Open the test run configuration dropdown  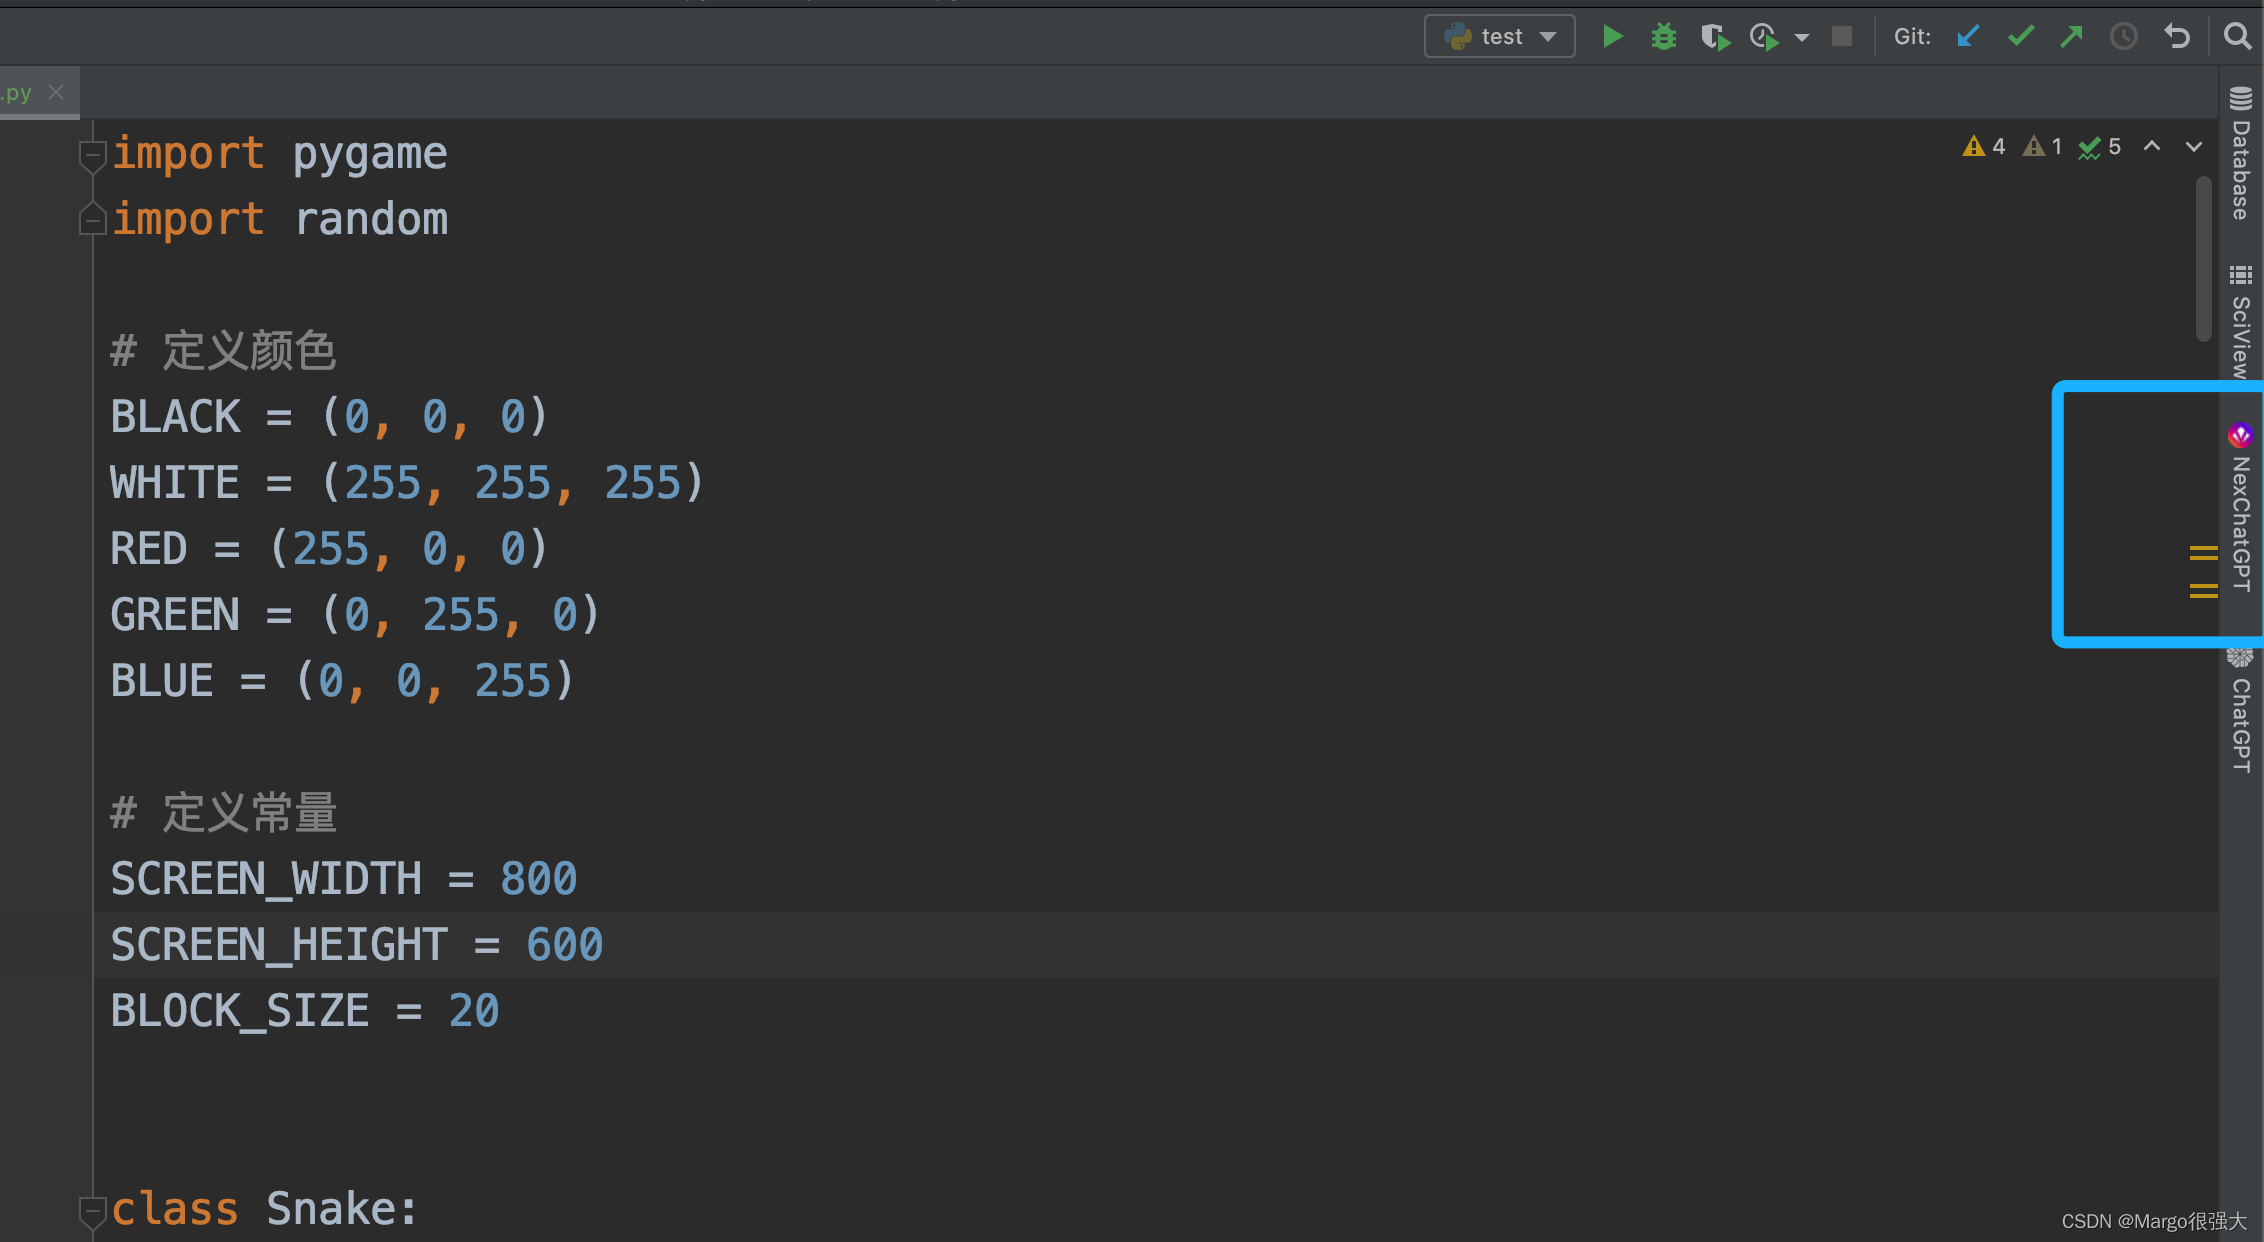coord(1500,37)
